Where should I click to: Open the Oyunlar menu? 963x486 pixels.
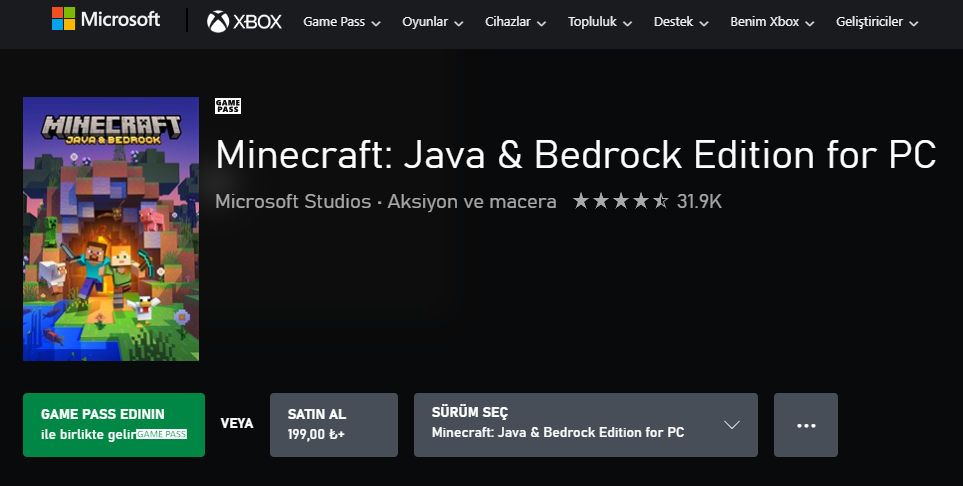pos(432,22)
